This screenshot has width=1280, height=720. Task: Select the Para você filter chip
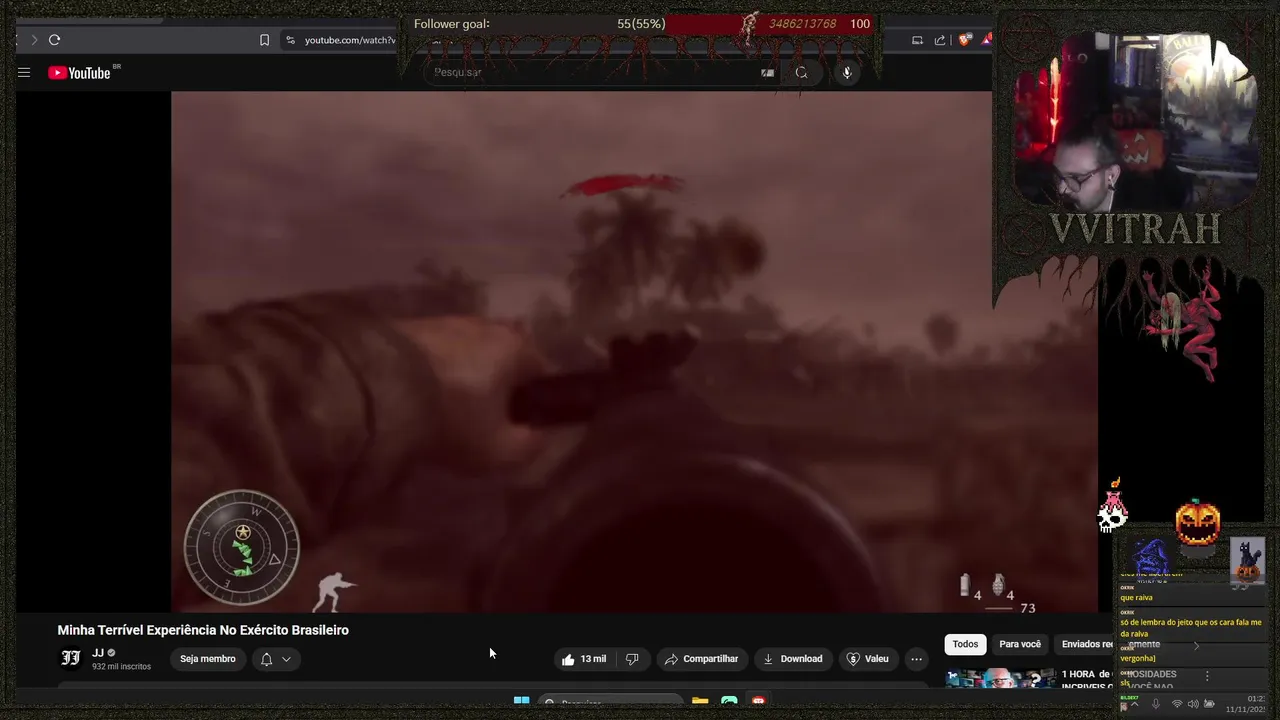[x=1020, y=644]
